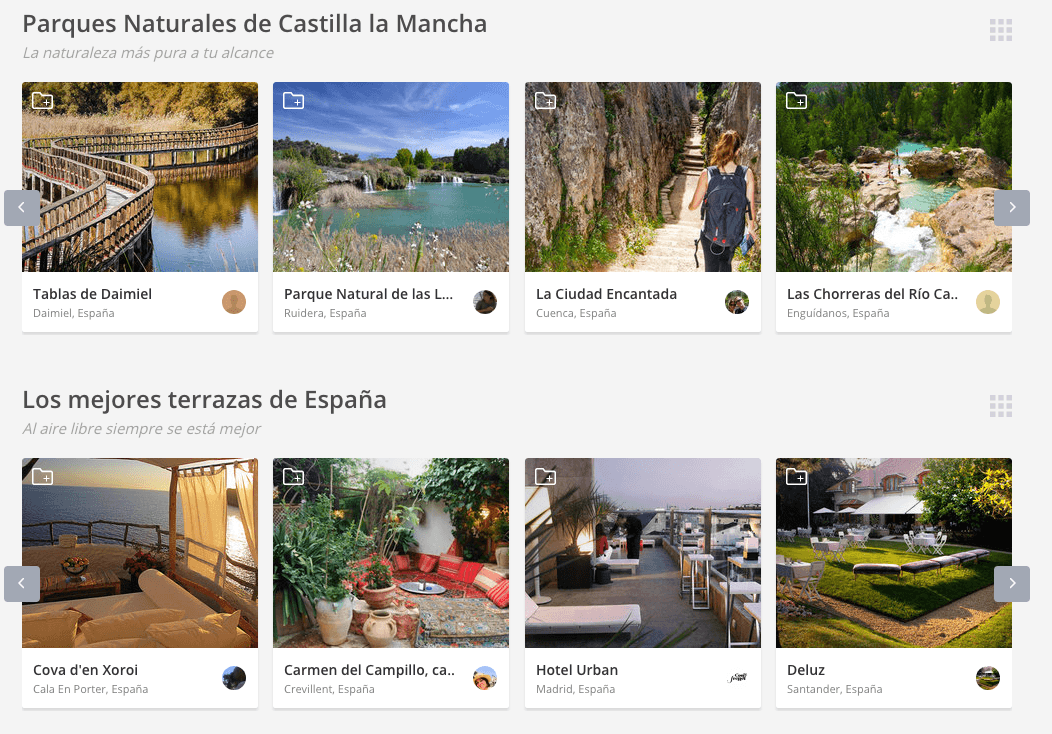Save Carmen del Campillo to a folder

(x=293, y=476)
